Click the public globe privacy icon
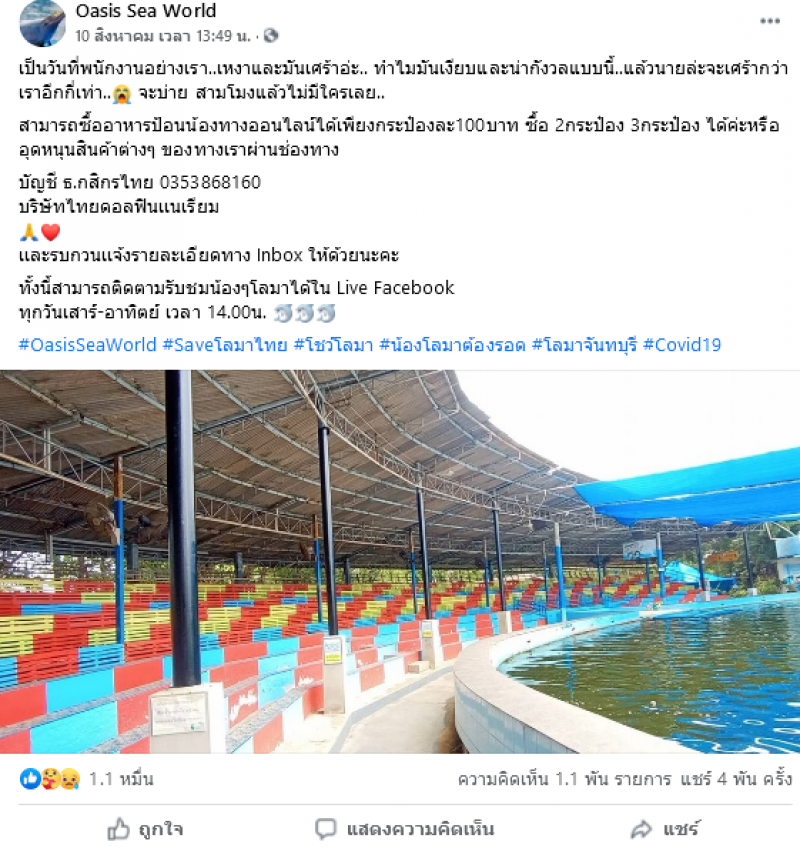 [271, 36]
